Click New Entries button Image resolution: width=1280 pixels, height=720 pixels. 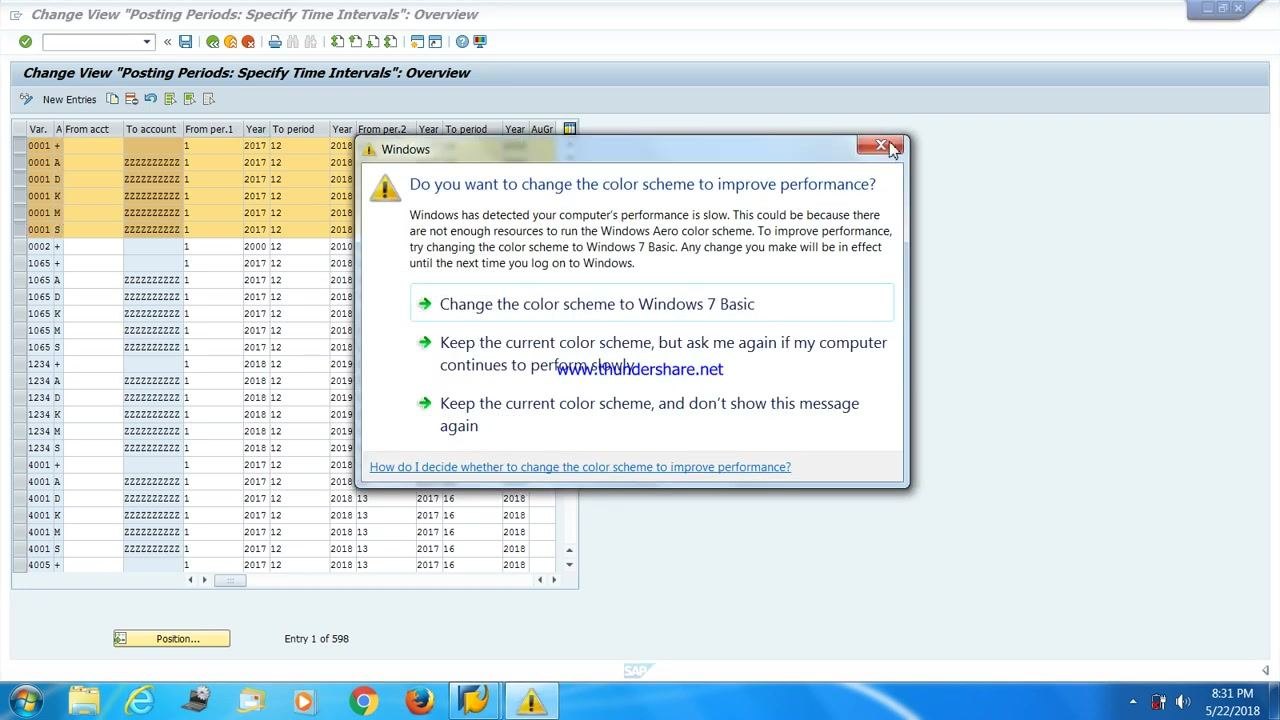(x=69, y=99)
